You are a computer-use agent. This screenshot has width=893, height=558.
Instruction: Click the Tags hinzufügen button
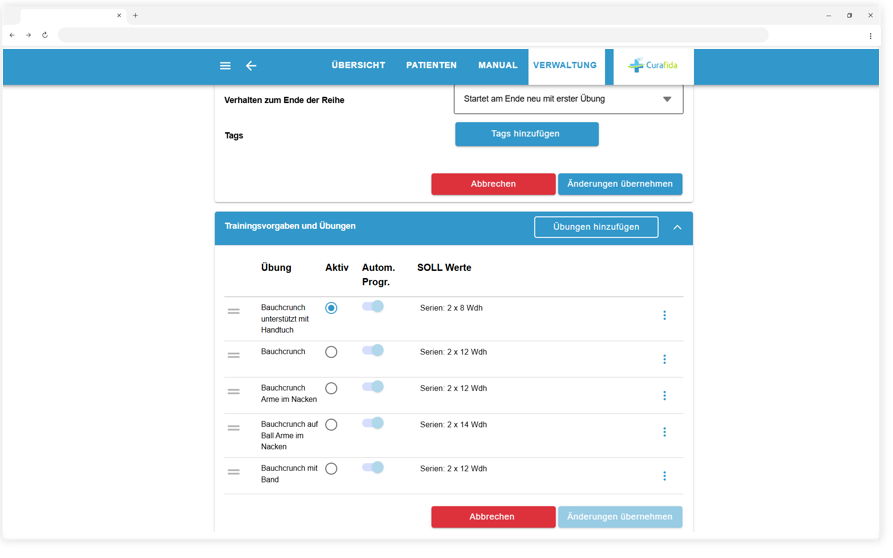526,134
